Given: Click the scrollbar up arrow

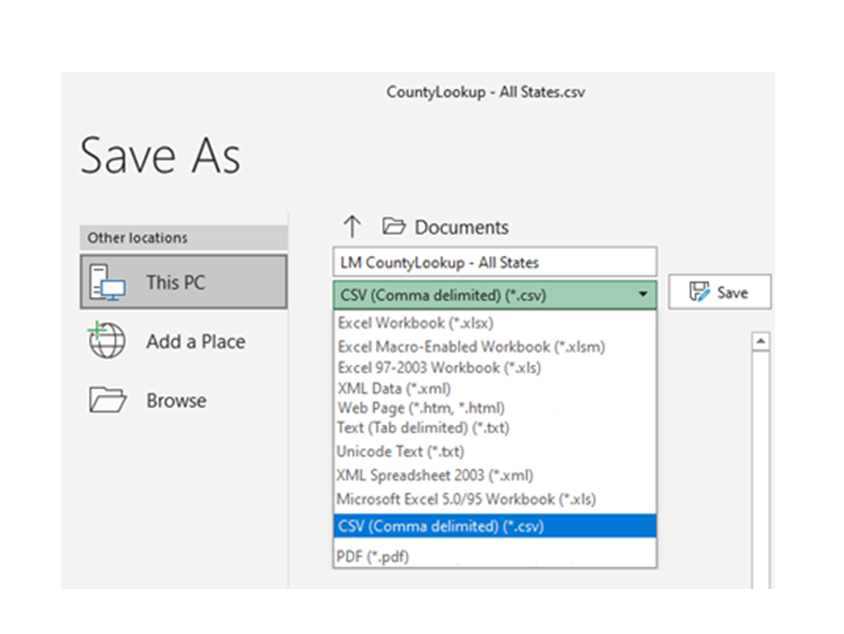Looking at the screenshot, I should (761, 341).
